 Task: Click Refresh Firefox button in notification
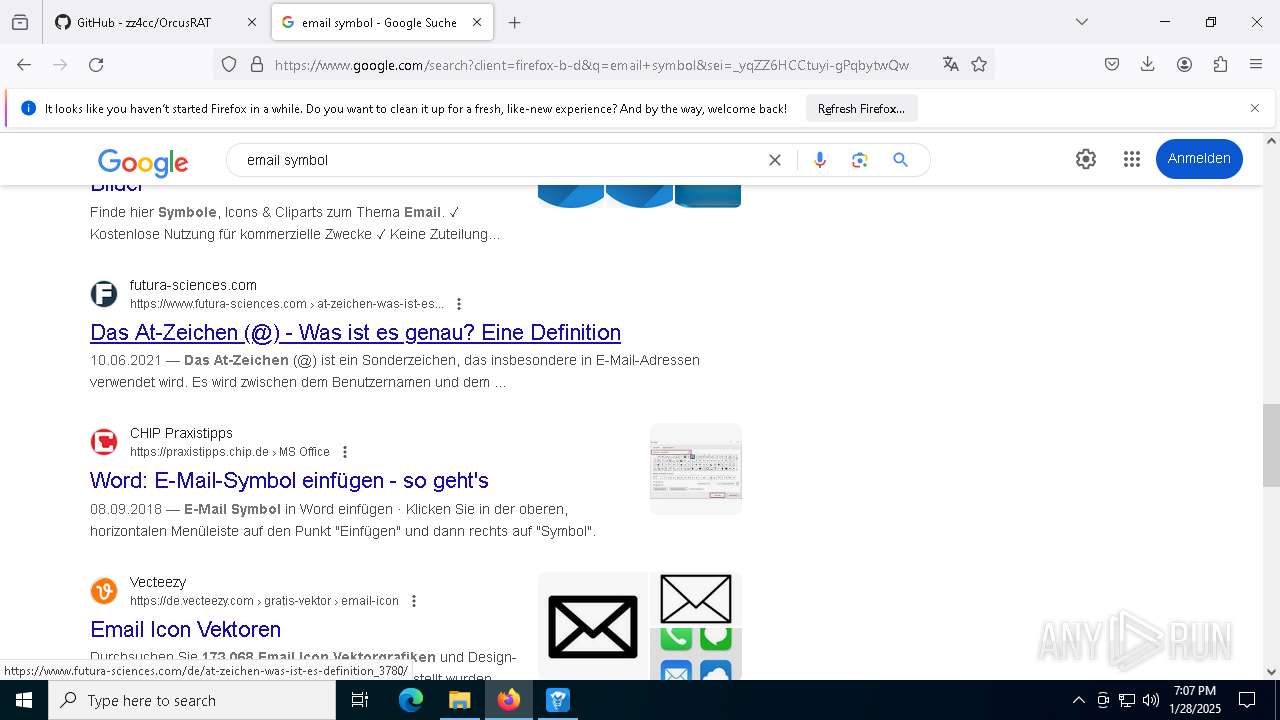coord(861,108)
